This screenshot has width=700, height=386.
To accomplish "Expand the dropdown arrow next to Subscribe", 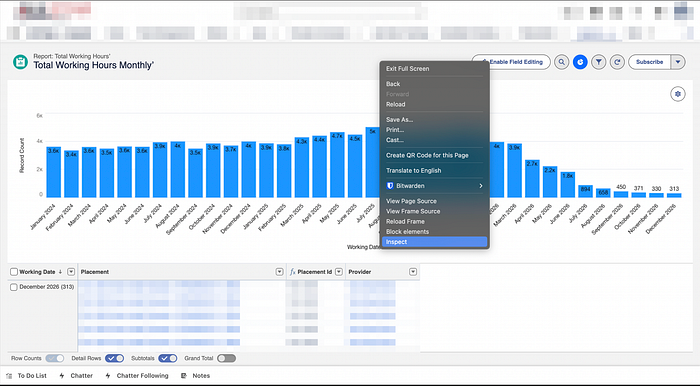I will pos(678,62).
